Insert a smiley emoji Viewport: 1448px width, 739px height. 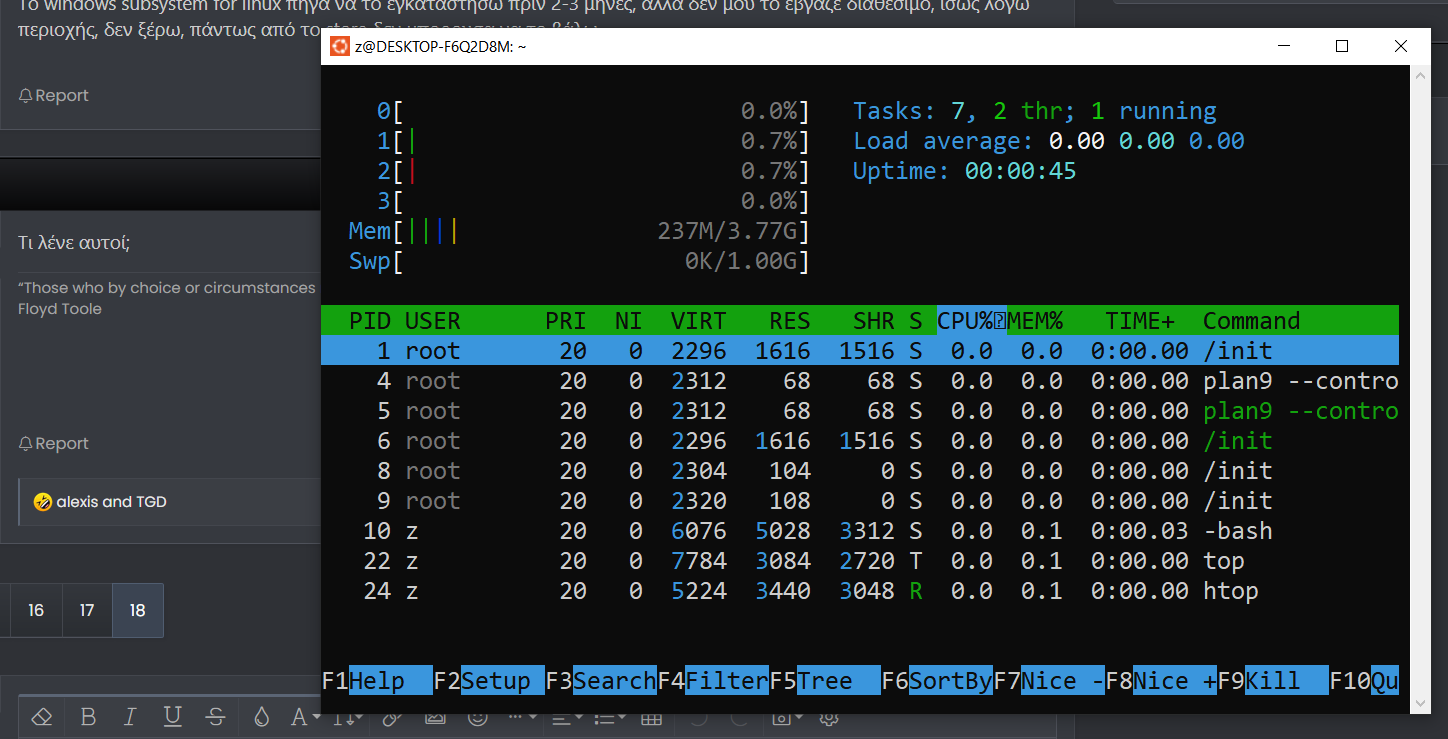point(478,717)
